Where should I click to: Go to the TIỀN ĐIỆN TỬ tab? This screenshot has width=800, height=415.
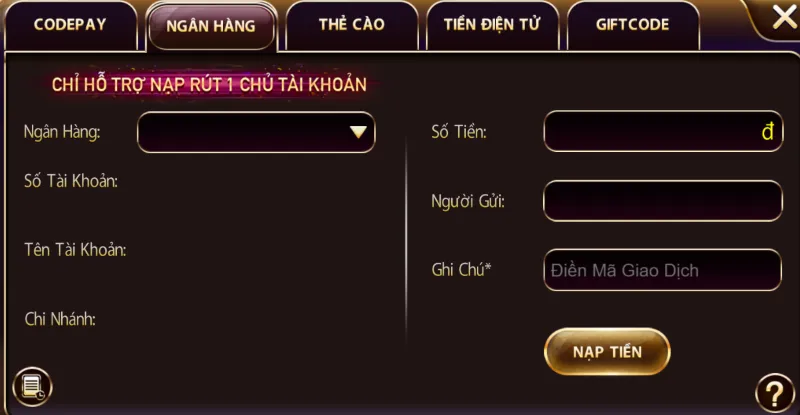pyautogui.click(x=491, y=25)
